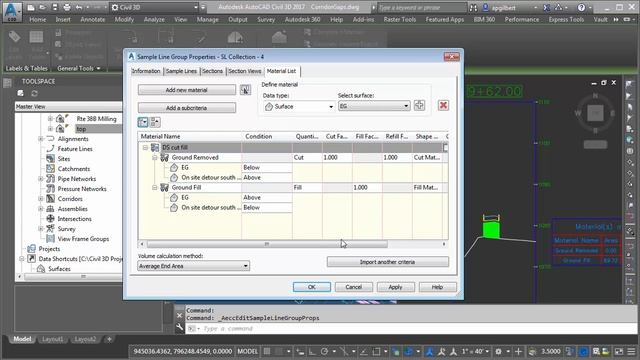Expand the Pipe Networks tree node
Screen dimensions: 640x360
(x=41, y=179)
